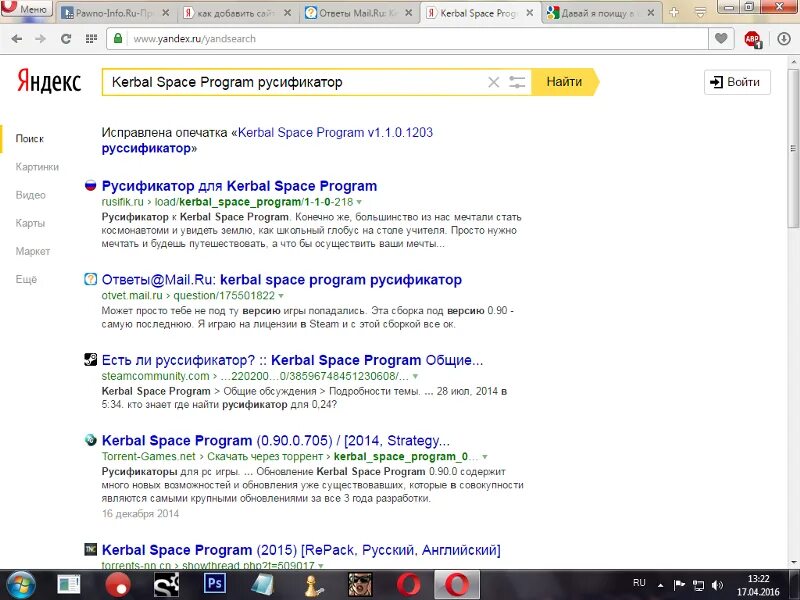Open Видео search category
Image resolution: width=800 pixels, height=600 pixels.
pos(31,195)
